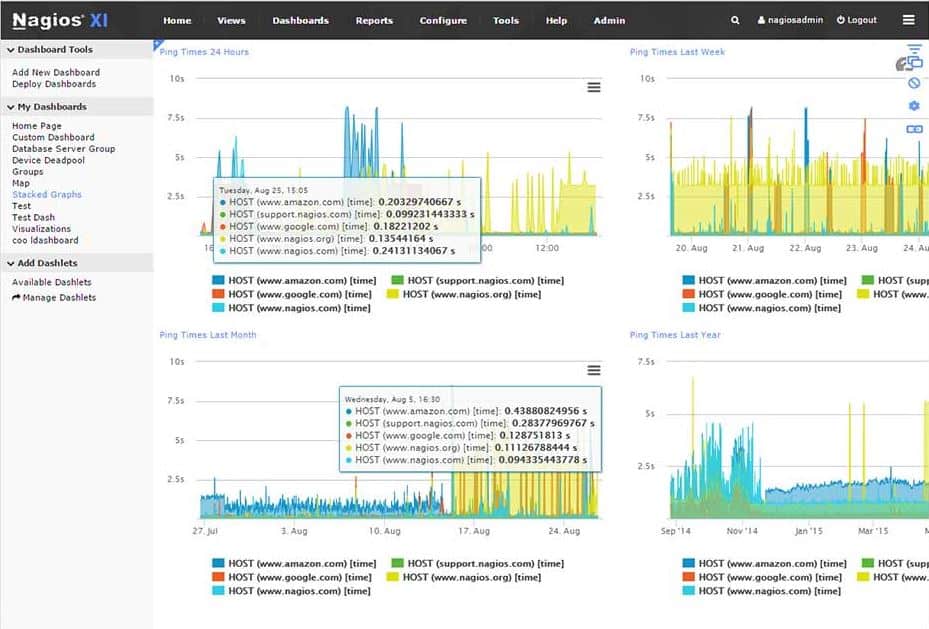This screenshot has width=929, height=629.
Task: Click cyan www.nagios.com swatch in Last Year legend
Action: pyautogui.click(x=688, y=591)
